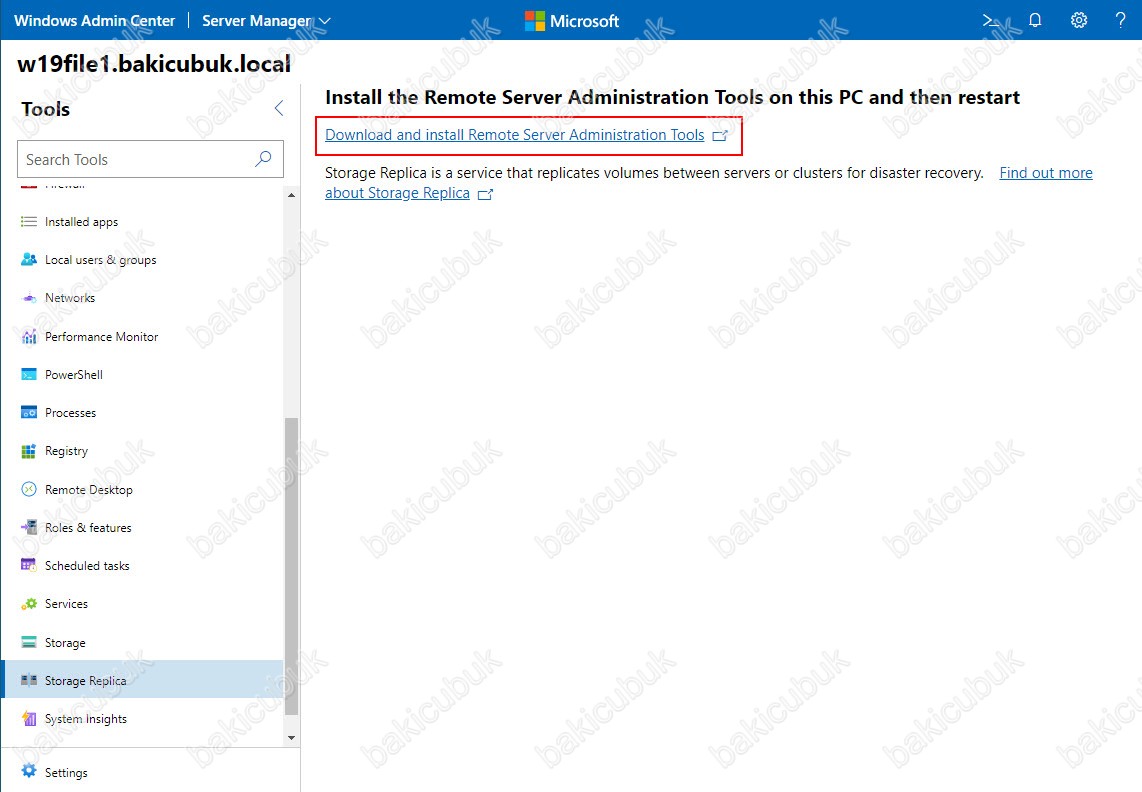The width and height of the screenshot is (1142, 792).
Task: Click the Microsoft logo
Action: (x=572, y=21)
